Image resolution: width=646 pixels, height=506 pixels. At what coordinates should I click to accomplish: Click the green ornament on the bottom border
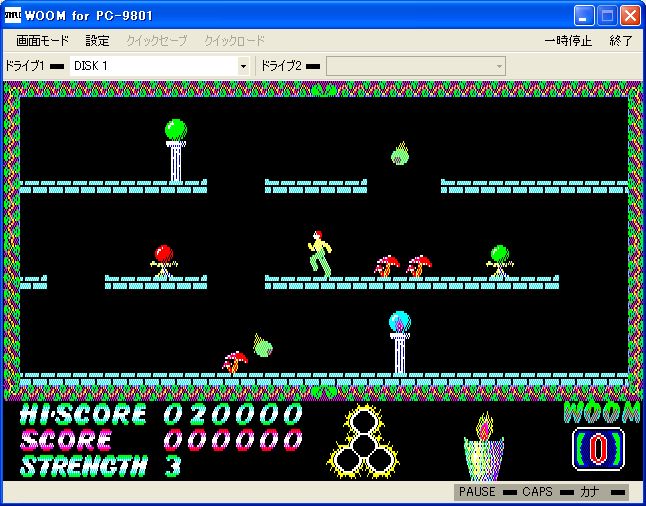[323, 392]
